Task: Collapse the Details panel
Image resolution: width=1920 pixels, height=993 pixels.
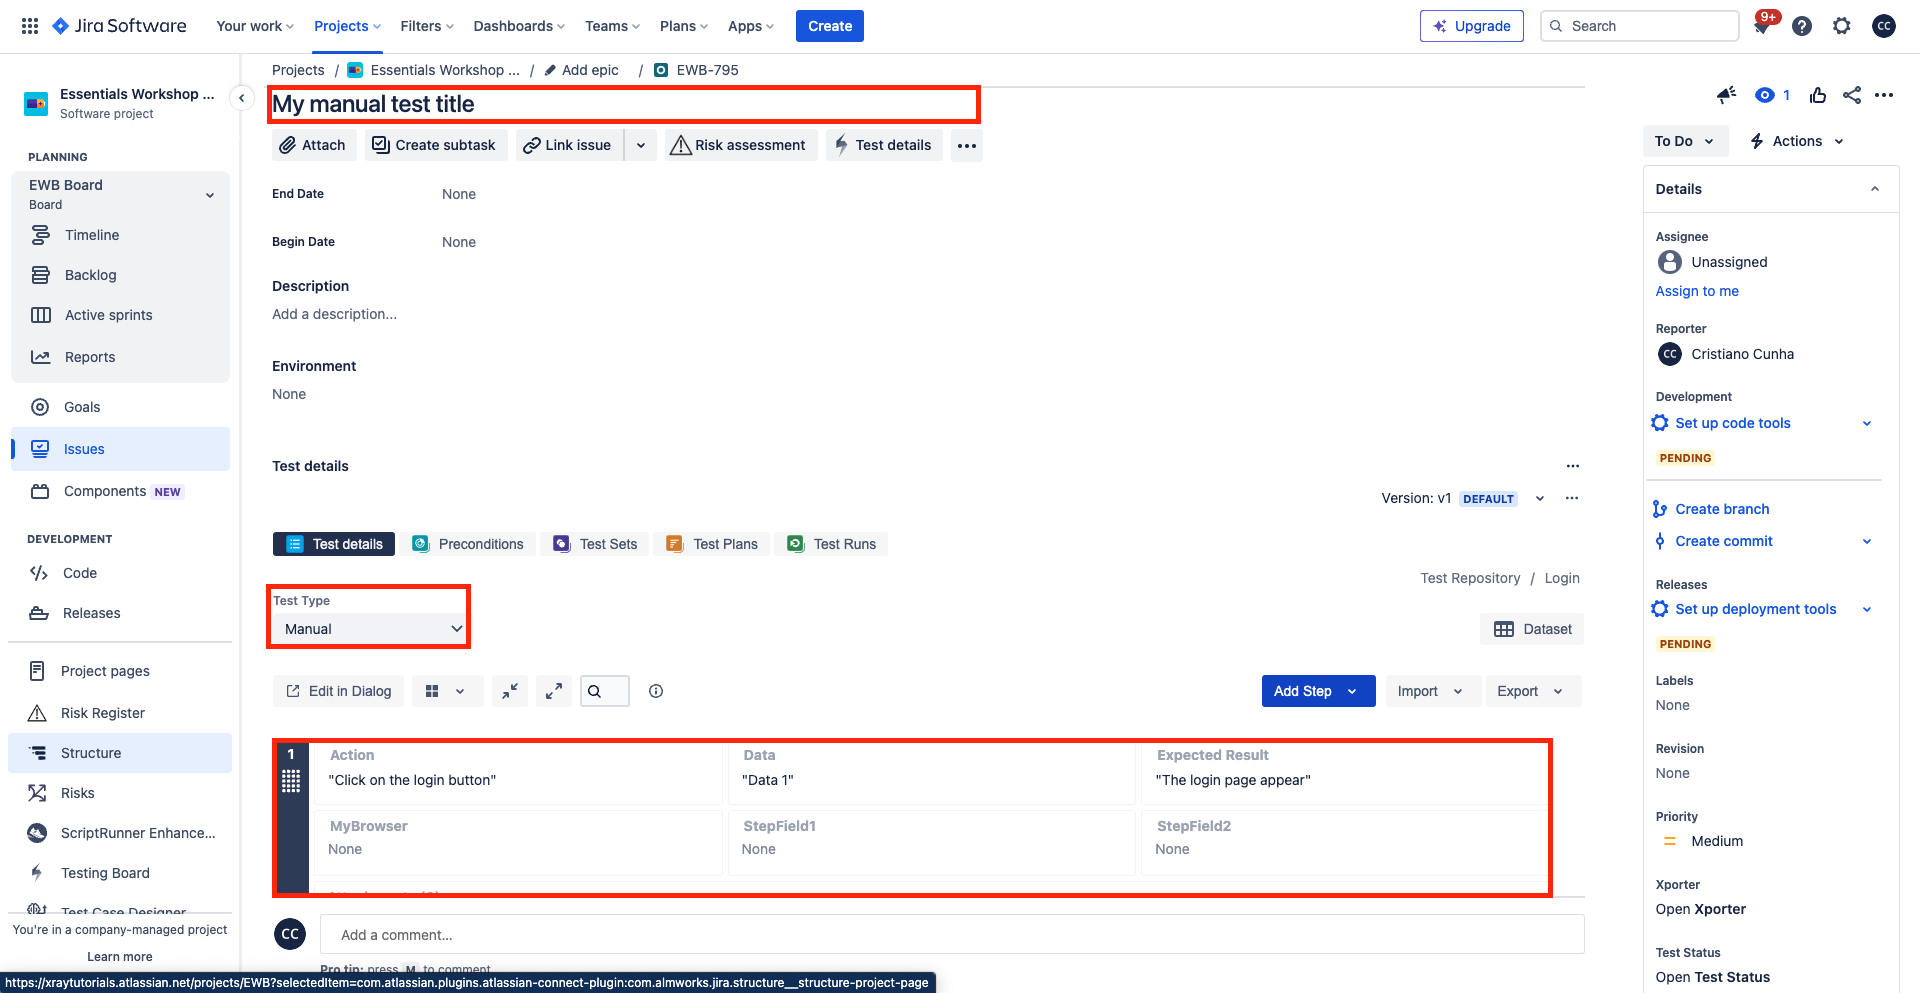Action: click(1875, 189)
